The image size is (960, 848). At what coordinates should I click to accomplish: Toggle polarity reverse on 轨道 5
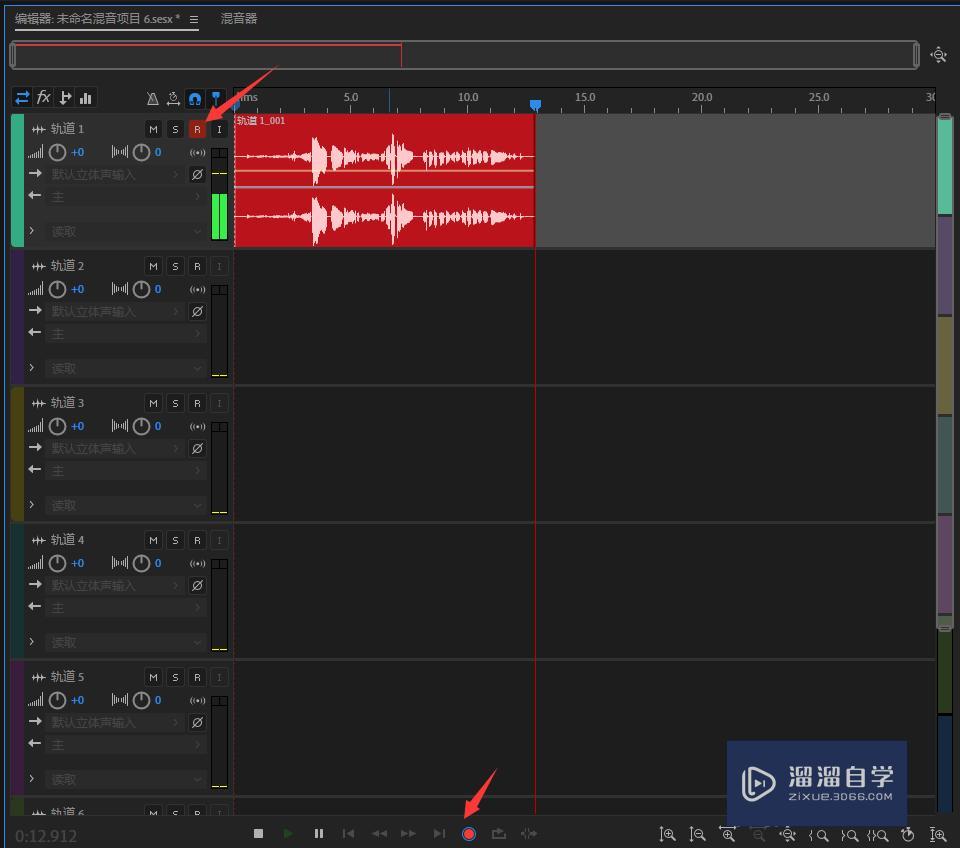197,722
